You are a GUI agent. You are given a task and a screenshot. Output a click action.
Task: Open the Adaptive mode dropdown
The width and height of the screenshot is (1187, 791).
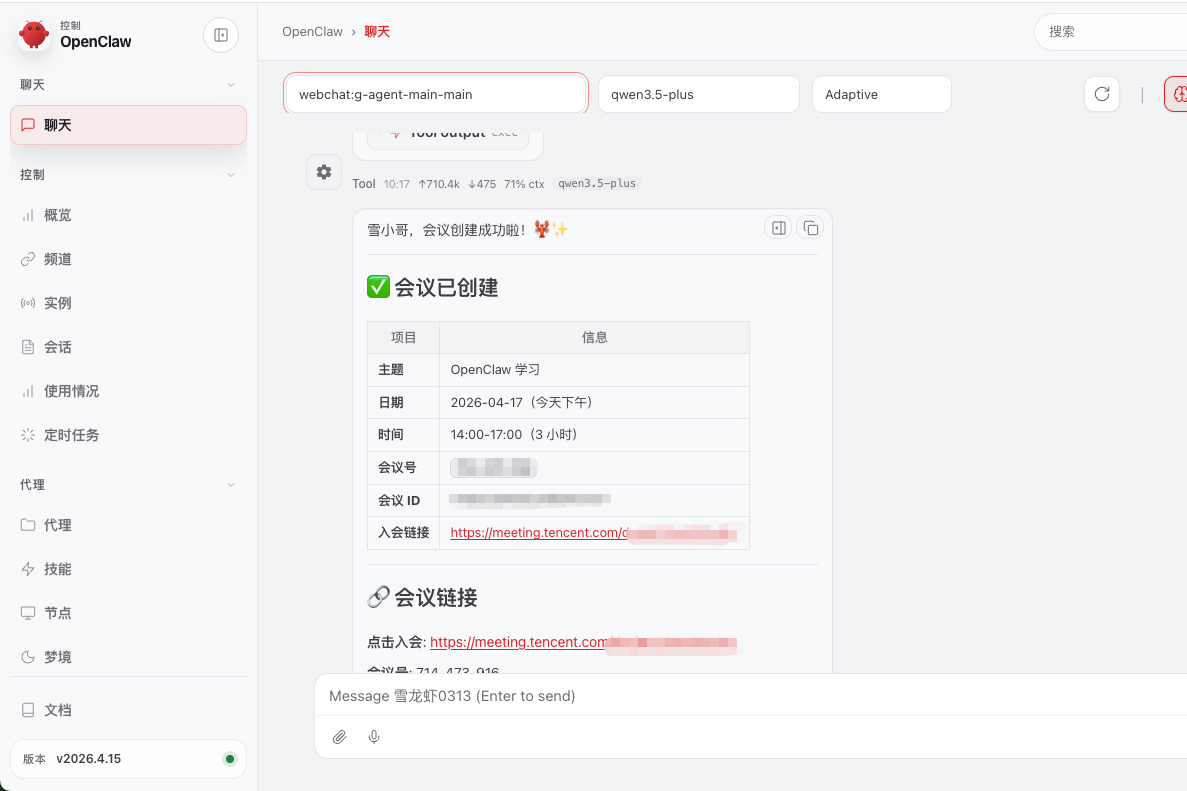click(x=881, y=94)
